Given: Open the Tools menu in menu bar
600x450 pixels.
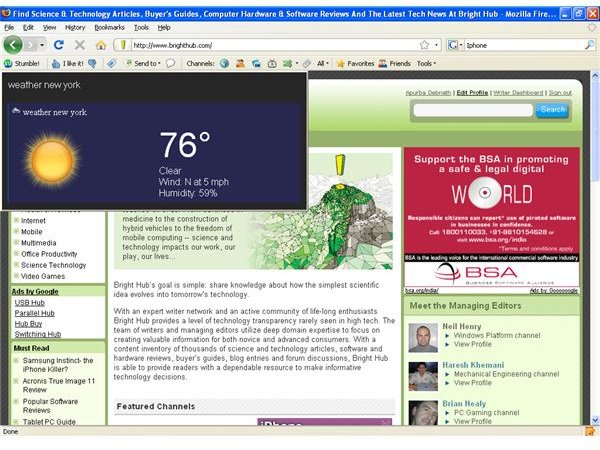Looking at the screenshot, I should click(x=141, y=28).
